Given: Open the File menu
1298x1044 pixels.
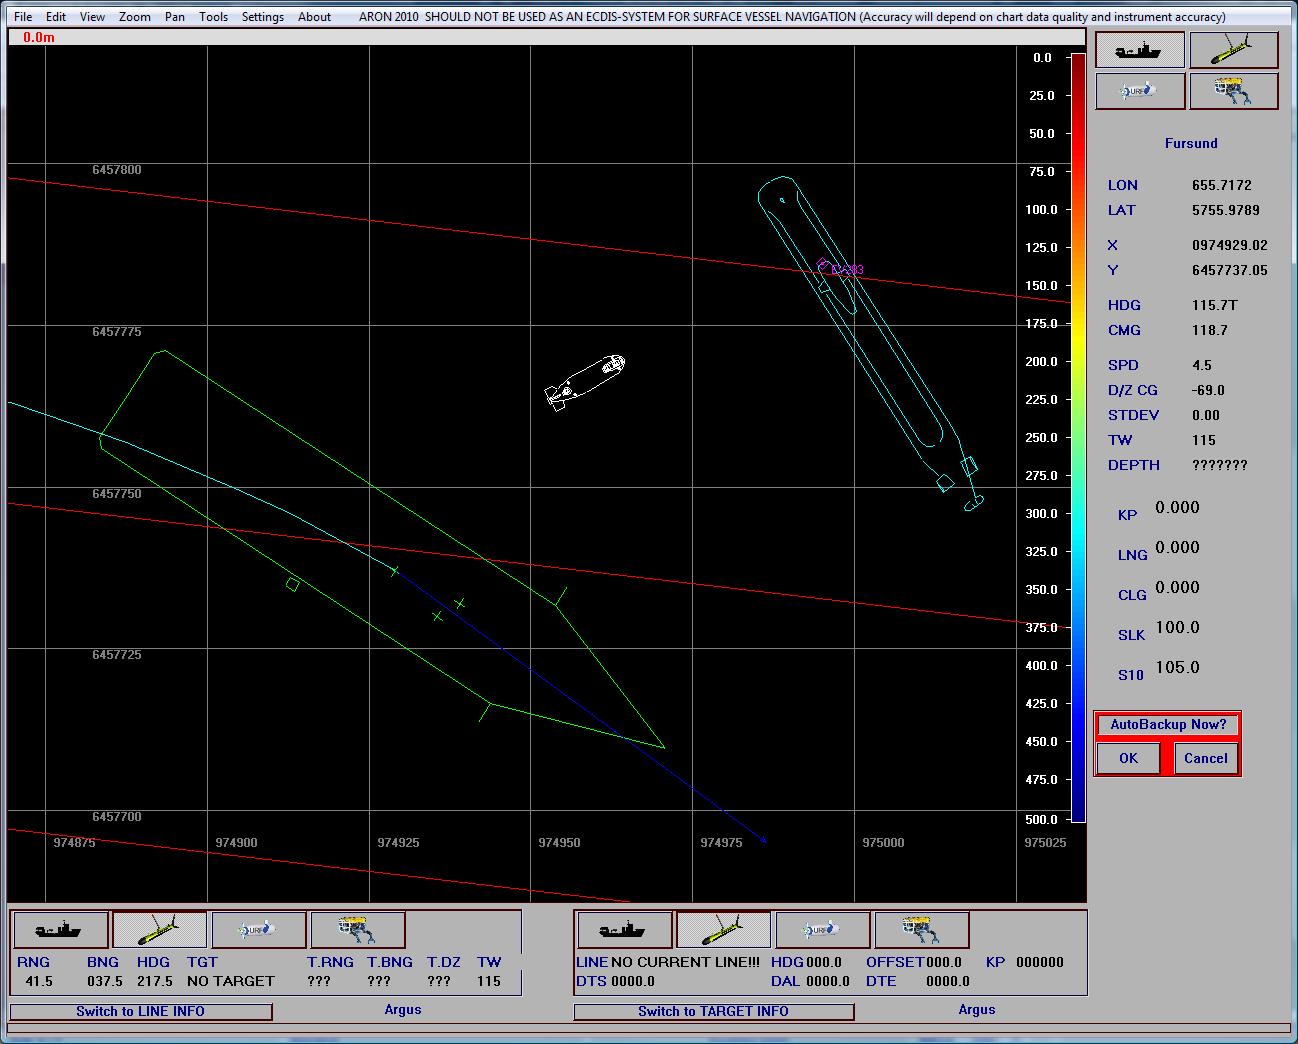Looking at the screenshot, I should [x=23, y=17].
